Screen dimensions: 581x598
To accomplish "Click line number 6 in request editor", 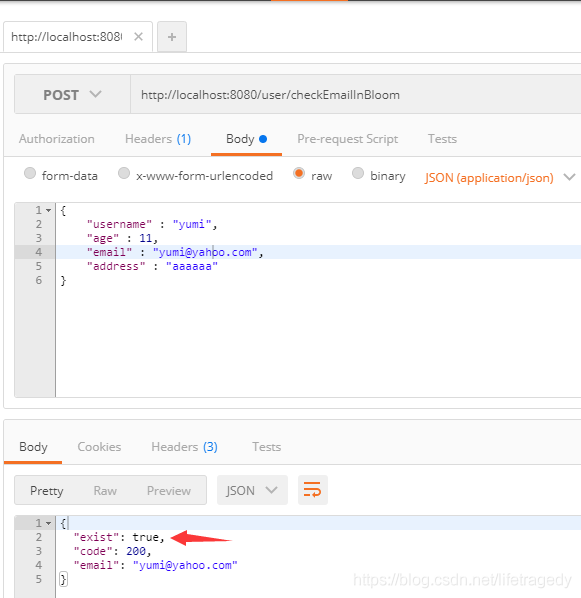I will (39, 280).
